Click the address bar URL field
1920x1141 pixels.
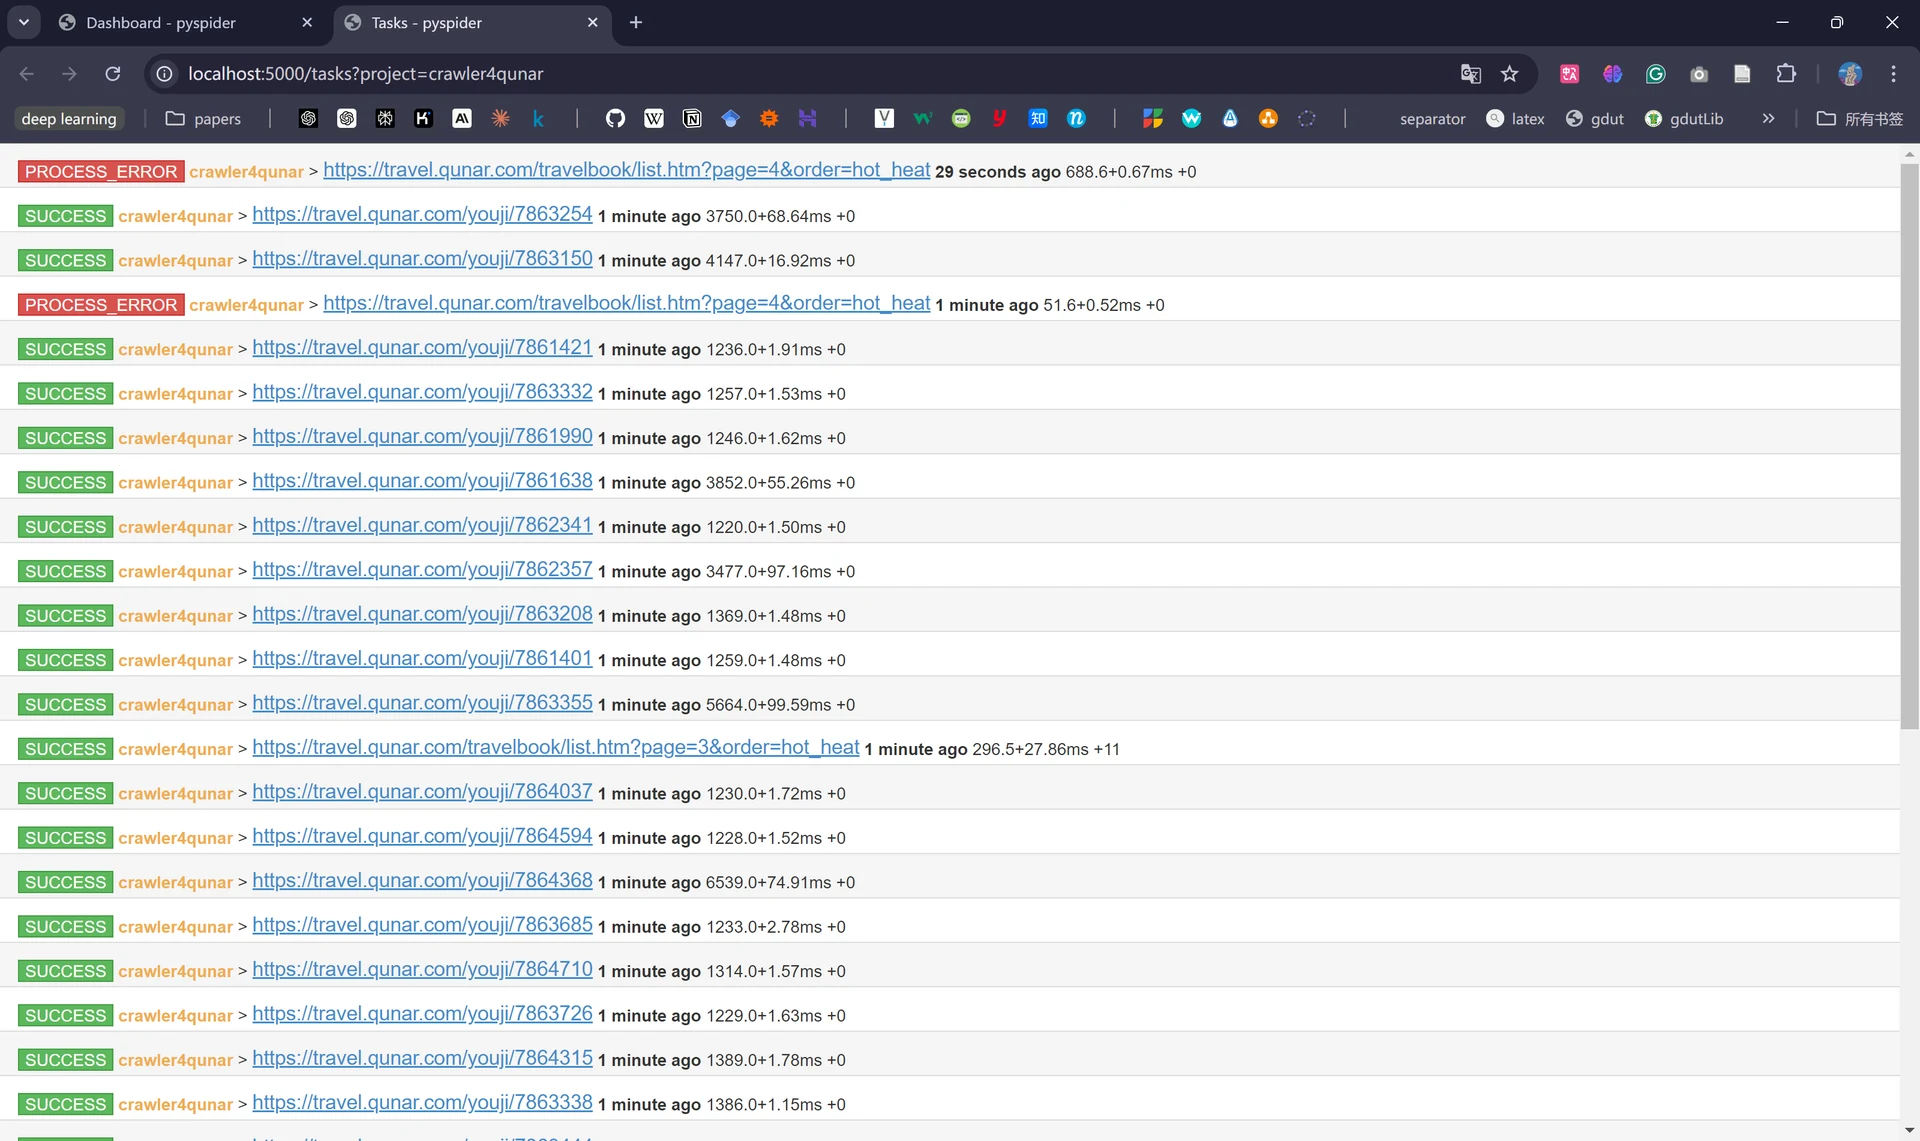pyautogui.click(x=800, y=73)
